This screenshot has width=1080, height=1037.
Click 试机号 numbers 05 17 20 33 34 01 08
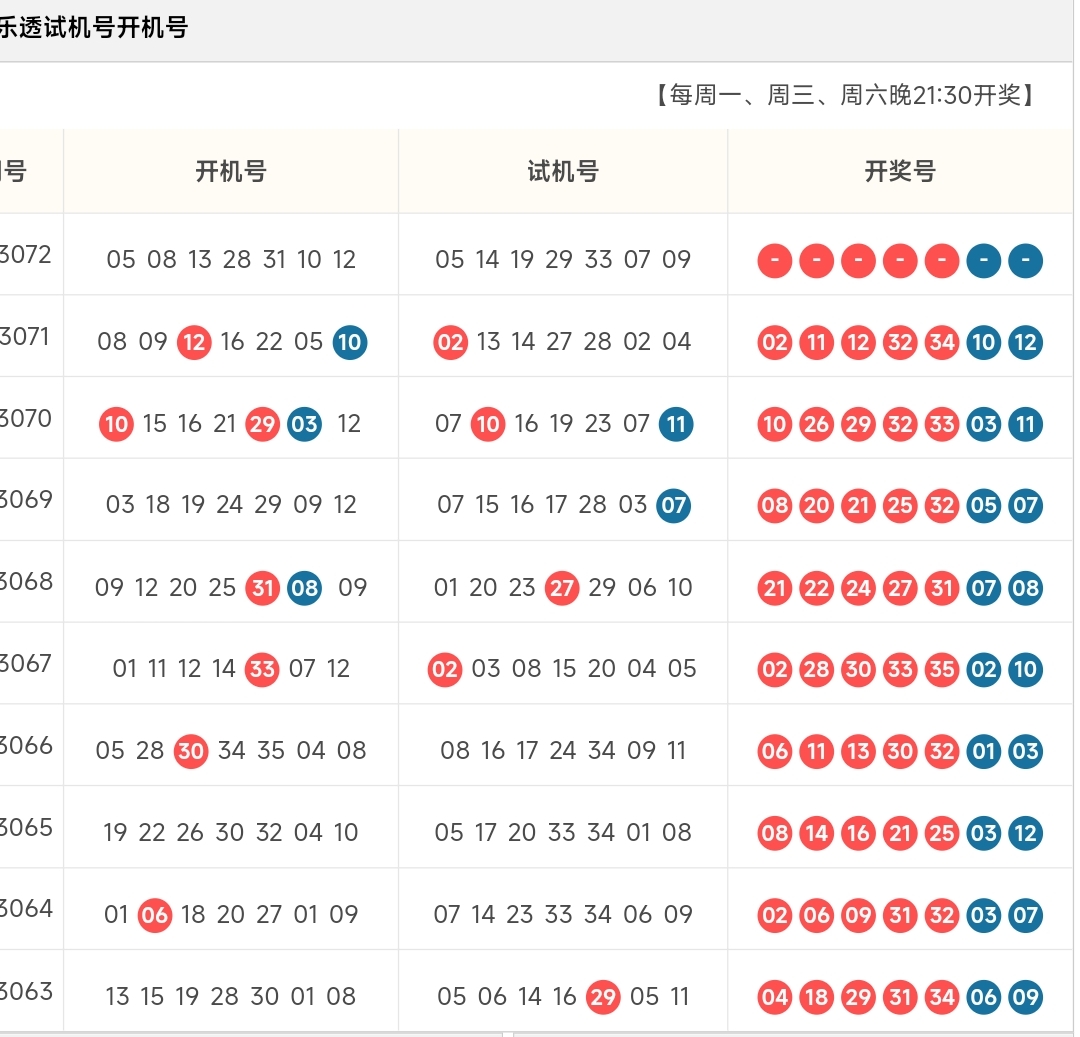pos(563,832)
